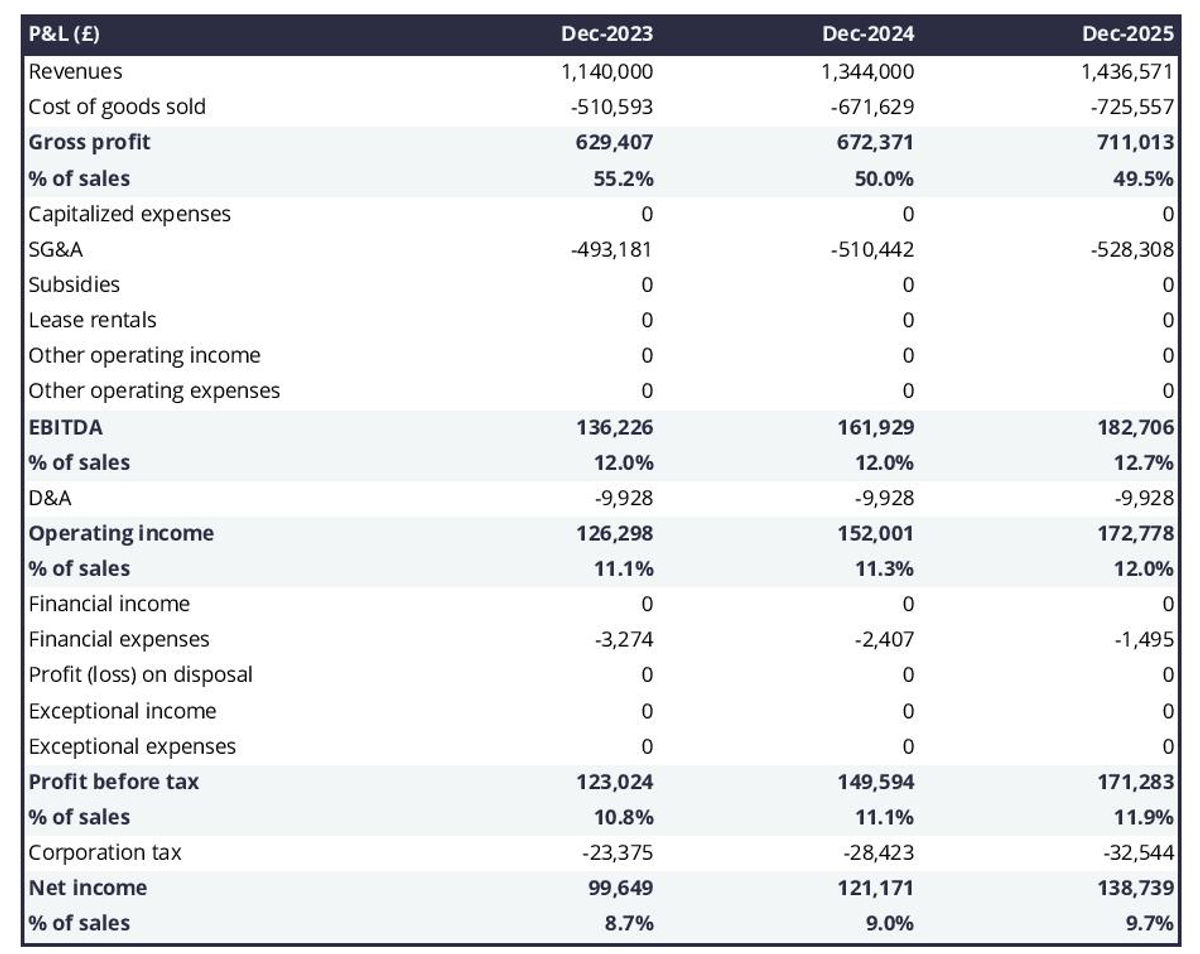Click the SG&A row label
Screen dimensions: 1200x954
56,249
